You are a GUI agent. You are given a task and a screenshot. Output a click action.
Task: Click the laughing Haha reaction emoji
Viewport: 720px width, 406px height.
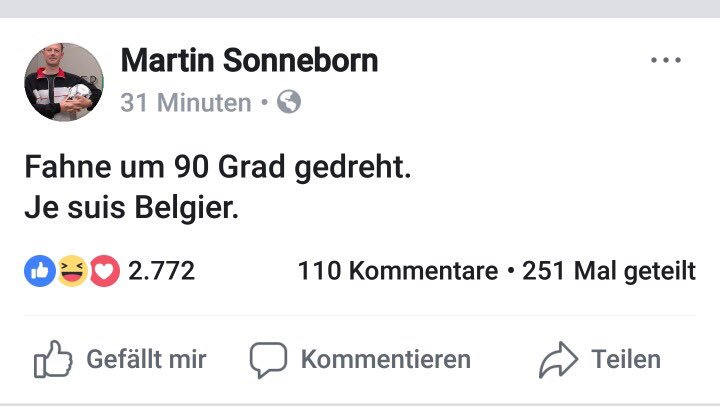[71, 271]
